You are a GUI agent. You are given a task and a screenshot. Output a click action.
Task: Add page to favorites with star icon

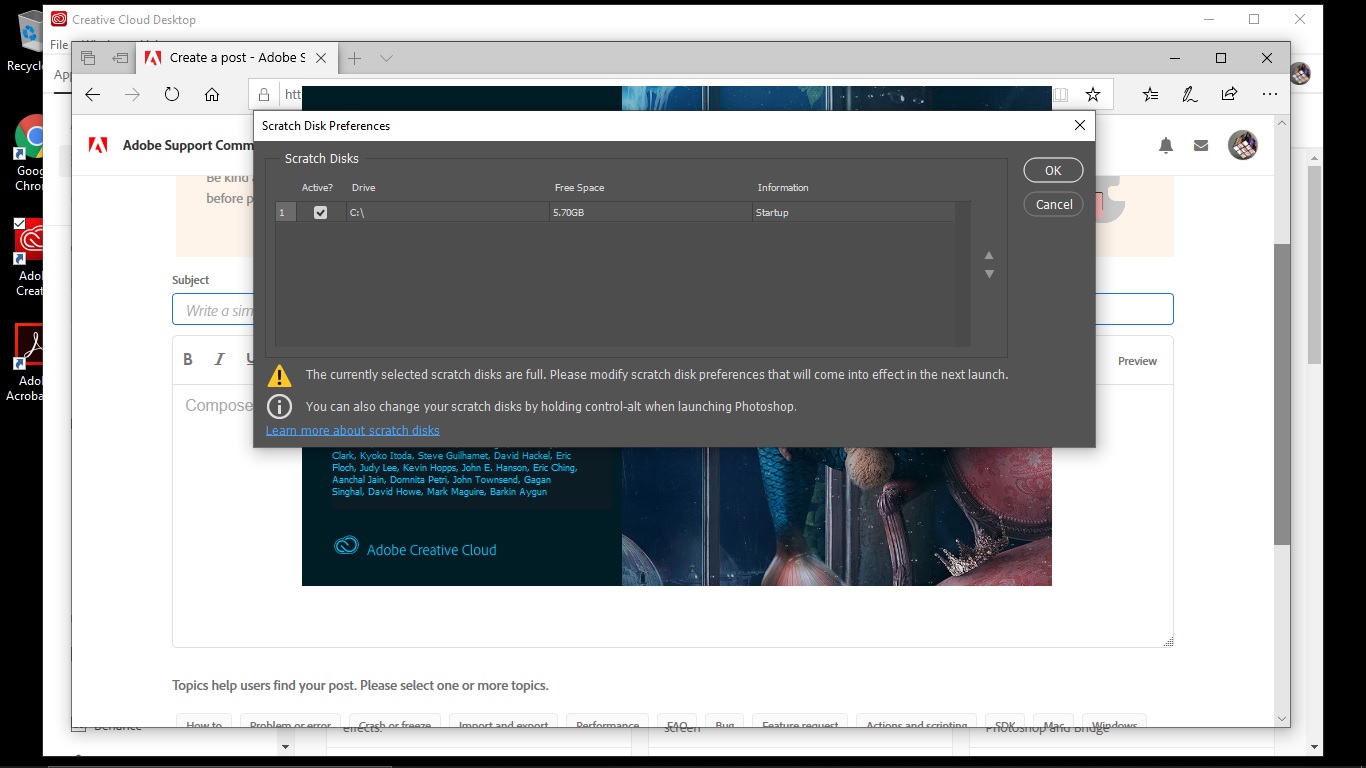click(1092, 94)
